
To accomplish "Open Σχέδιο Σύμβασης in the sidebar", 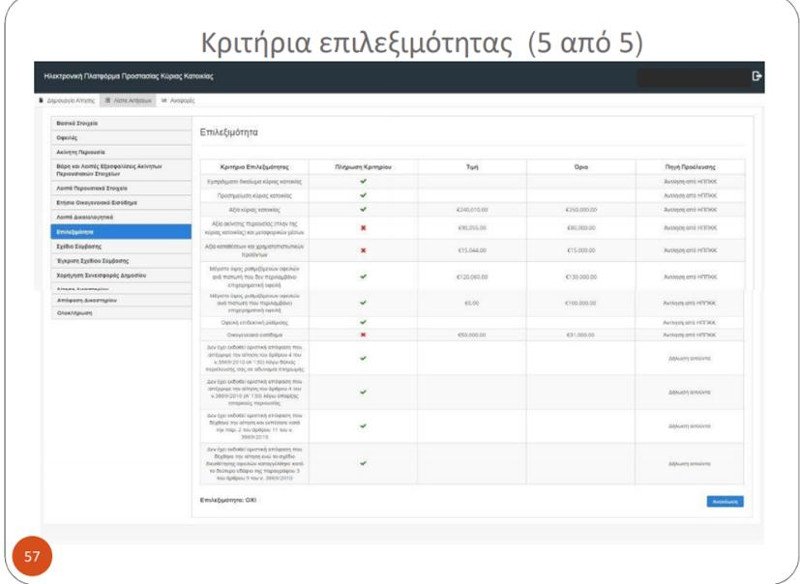I will 79,245.
